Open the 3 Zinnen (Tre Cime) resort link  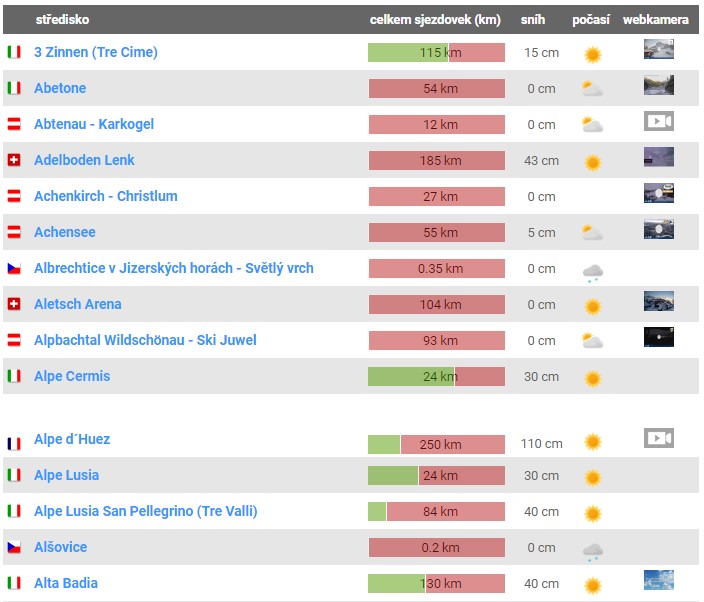(x=96, y=52)
